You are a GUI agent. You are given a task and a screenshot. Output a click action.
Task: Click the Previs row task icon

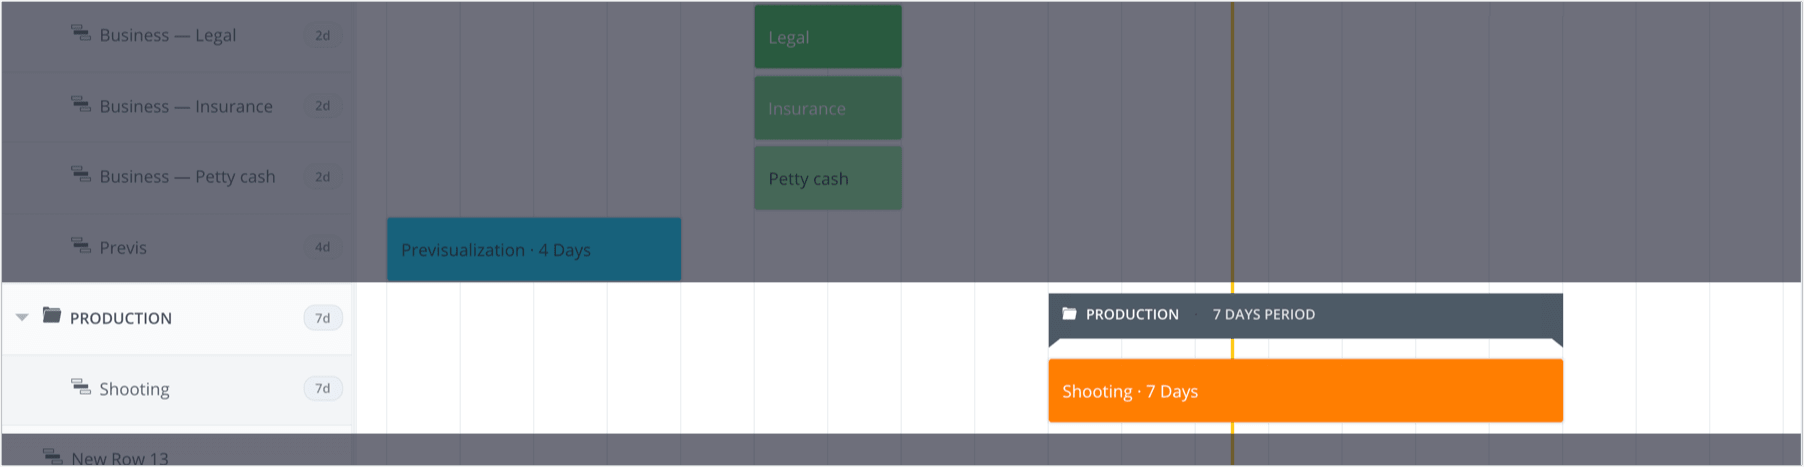tap(81, 245)
